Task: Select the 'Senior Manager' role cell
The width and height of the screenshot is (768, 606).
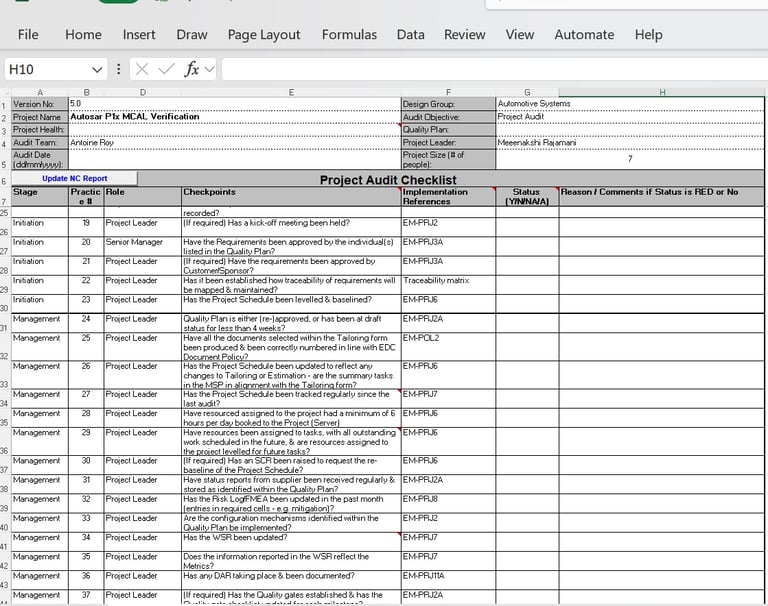Action: [143, 246]
